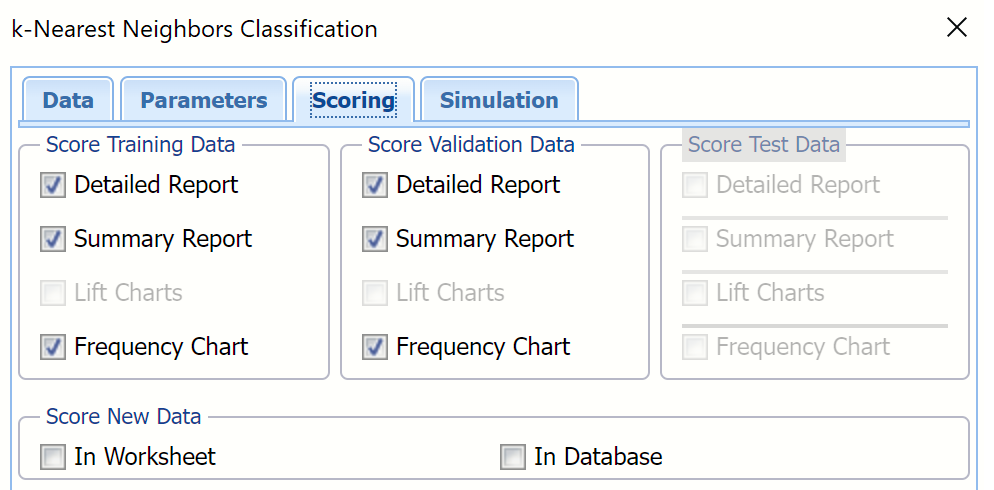Uncheck Detailed Report under Score Validation Data
The width and height of the screenshot is (994, 490).
click(375, 185)
